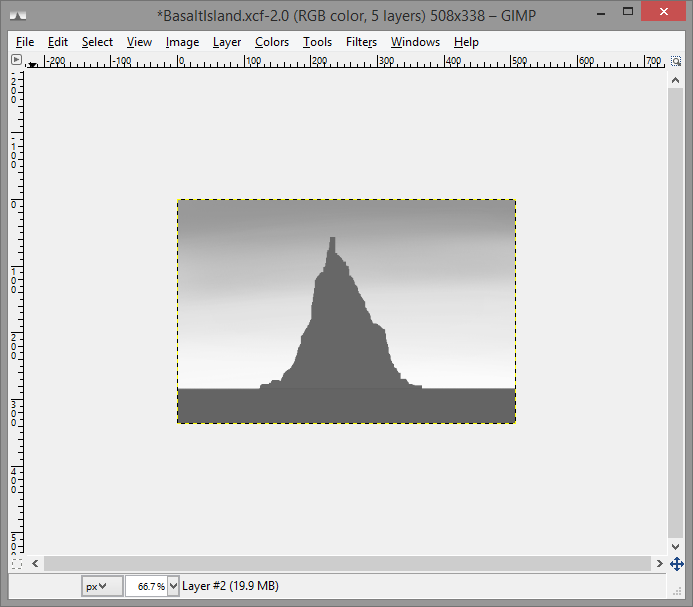Click the navigation cross icon at bottom right
The width and height of the screenshot is (693, 607).
pyautogui.click(x=676, y=564)
